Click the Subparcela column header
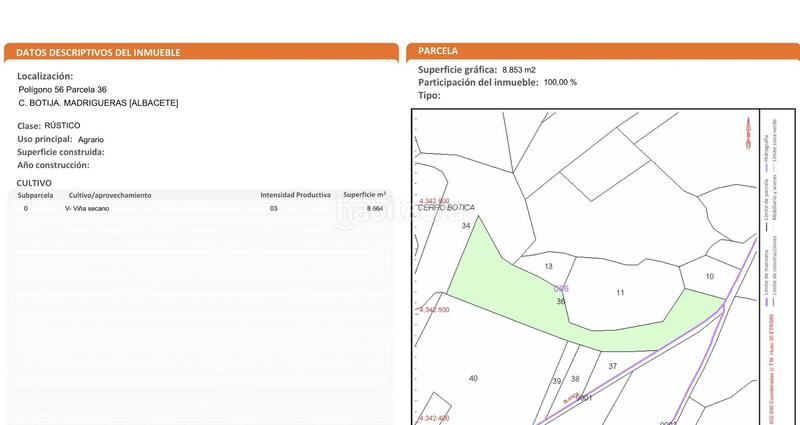 pyautogui.click(x=35, y=194)
